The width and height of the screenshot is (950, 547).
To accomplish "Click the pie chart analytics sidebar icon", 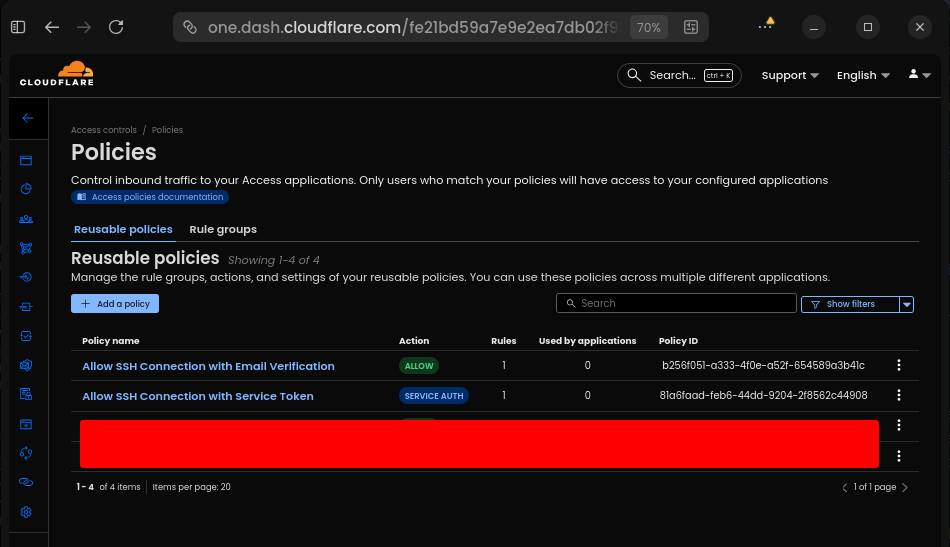I will 27,189.
